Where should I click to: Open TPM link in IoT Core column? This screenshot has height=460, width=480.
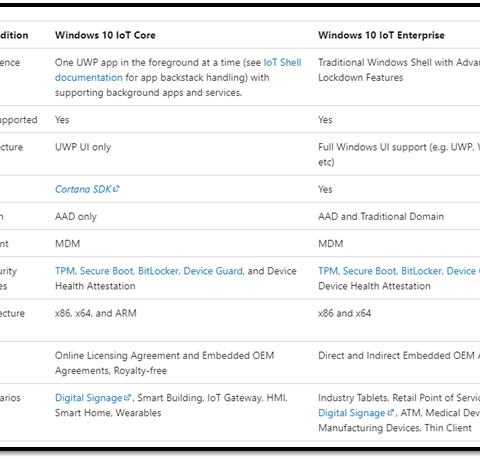click(x=65, y=271)
